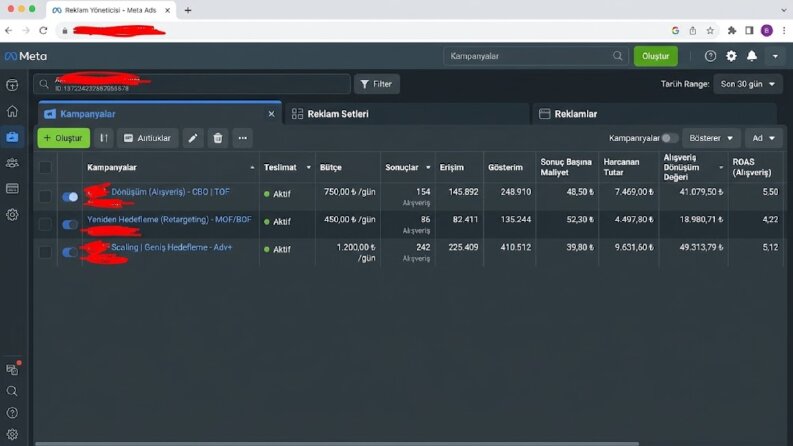Screen dimensions: 793x446
Task: Open the Sonuçlar column dropdown arrow
Action: [x=428, y=167]
